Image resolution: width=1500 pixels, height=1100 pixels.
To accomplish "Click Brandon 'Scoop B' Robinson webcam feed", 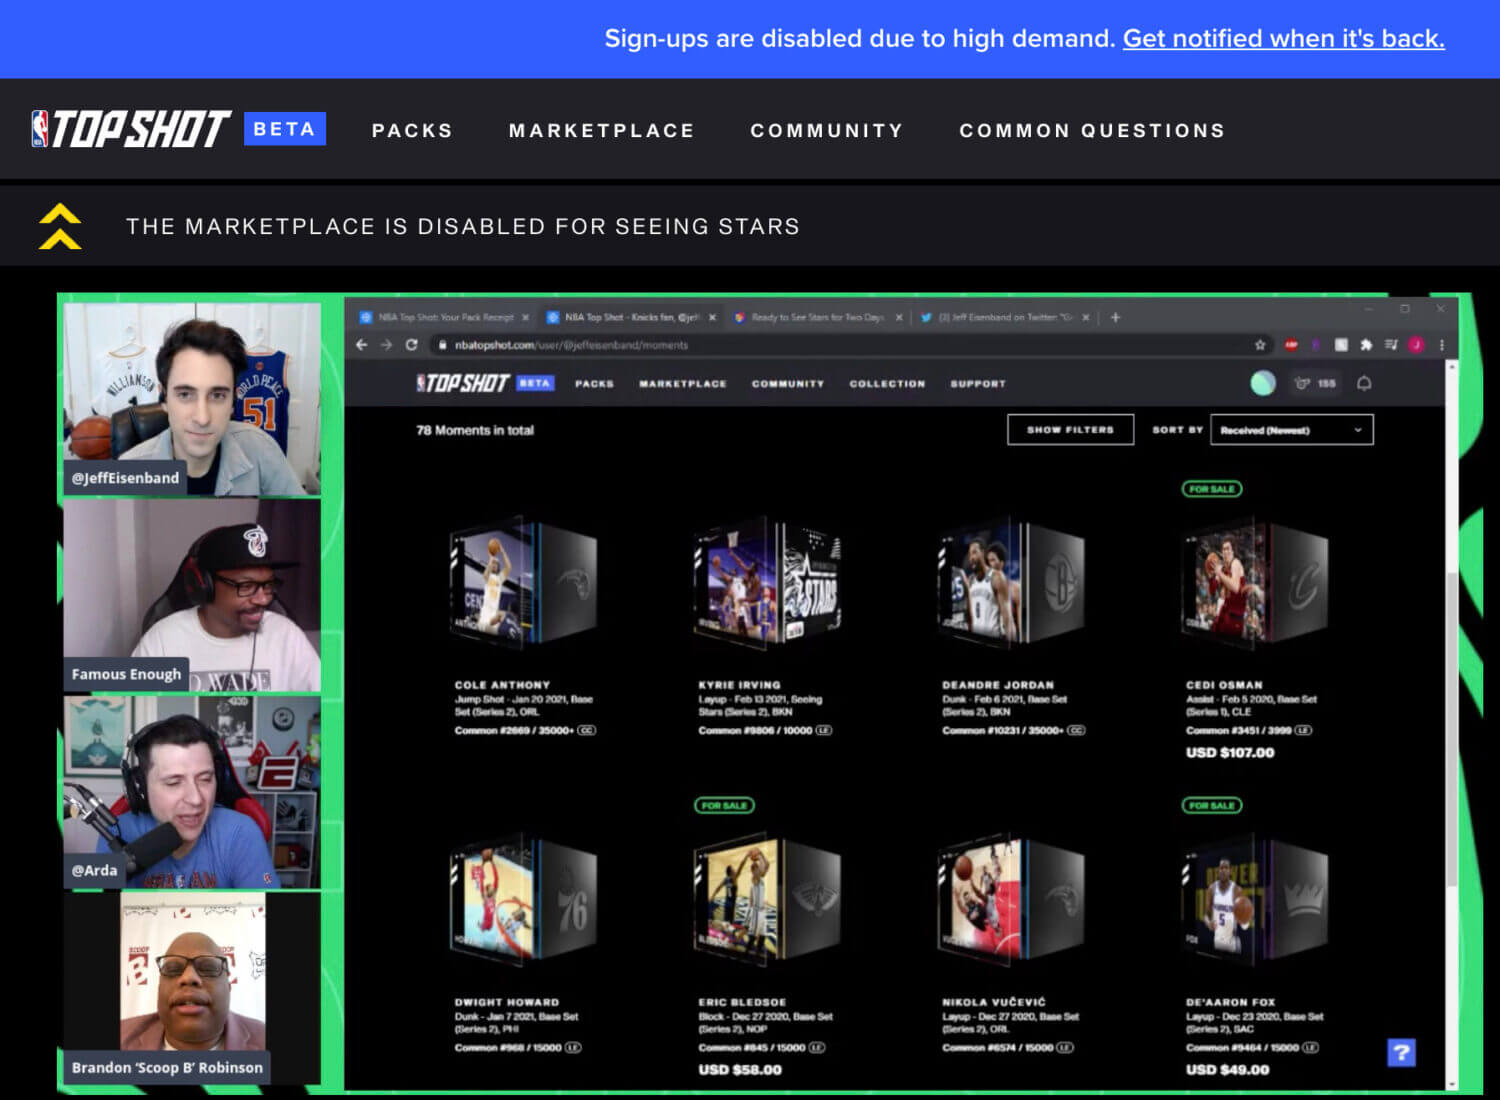I will pyautogui.click(x=192, y=988).
